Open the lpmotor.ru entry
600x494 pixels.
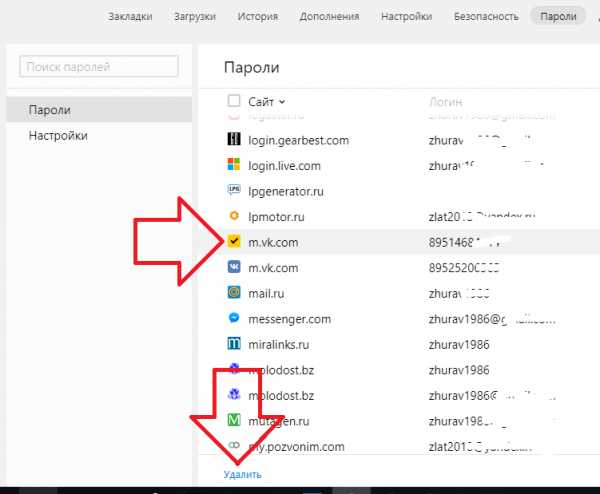point(276,217)
